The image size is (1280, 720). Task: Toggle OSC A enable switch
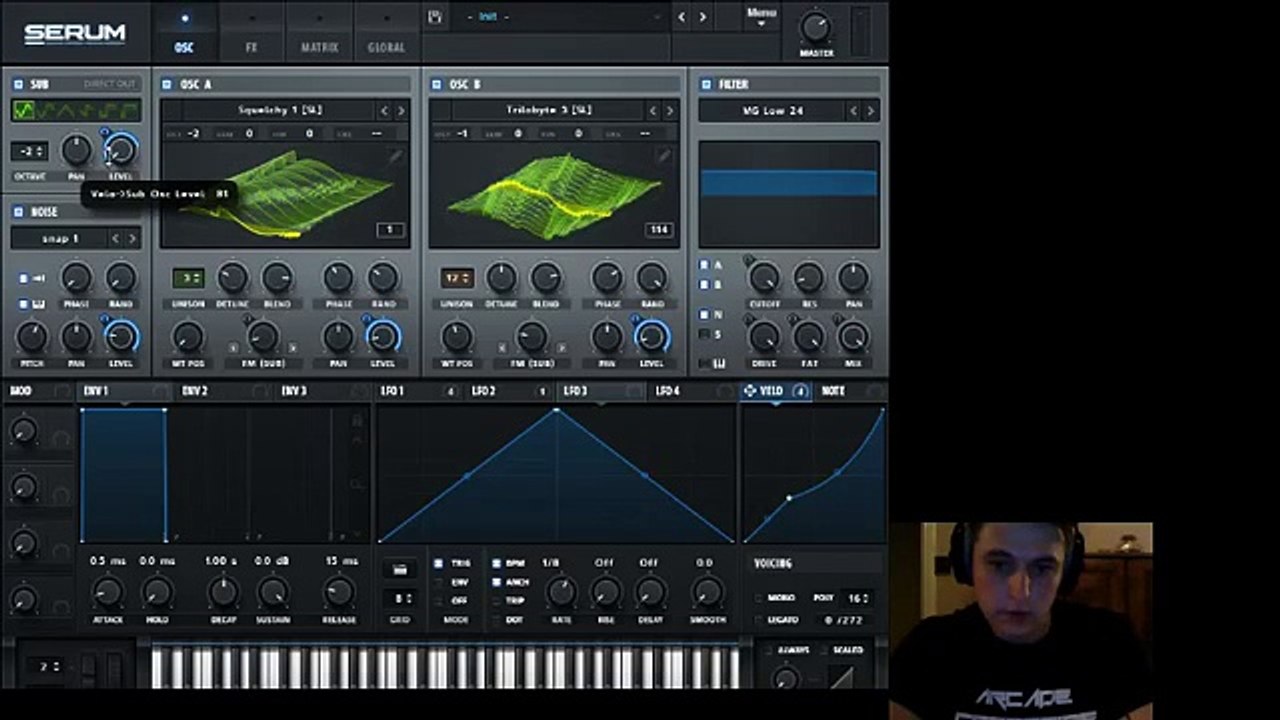coord(167,84)
